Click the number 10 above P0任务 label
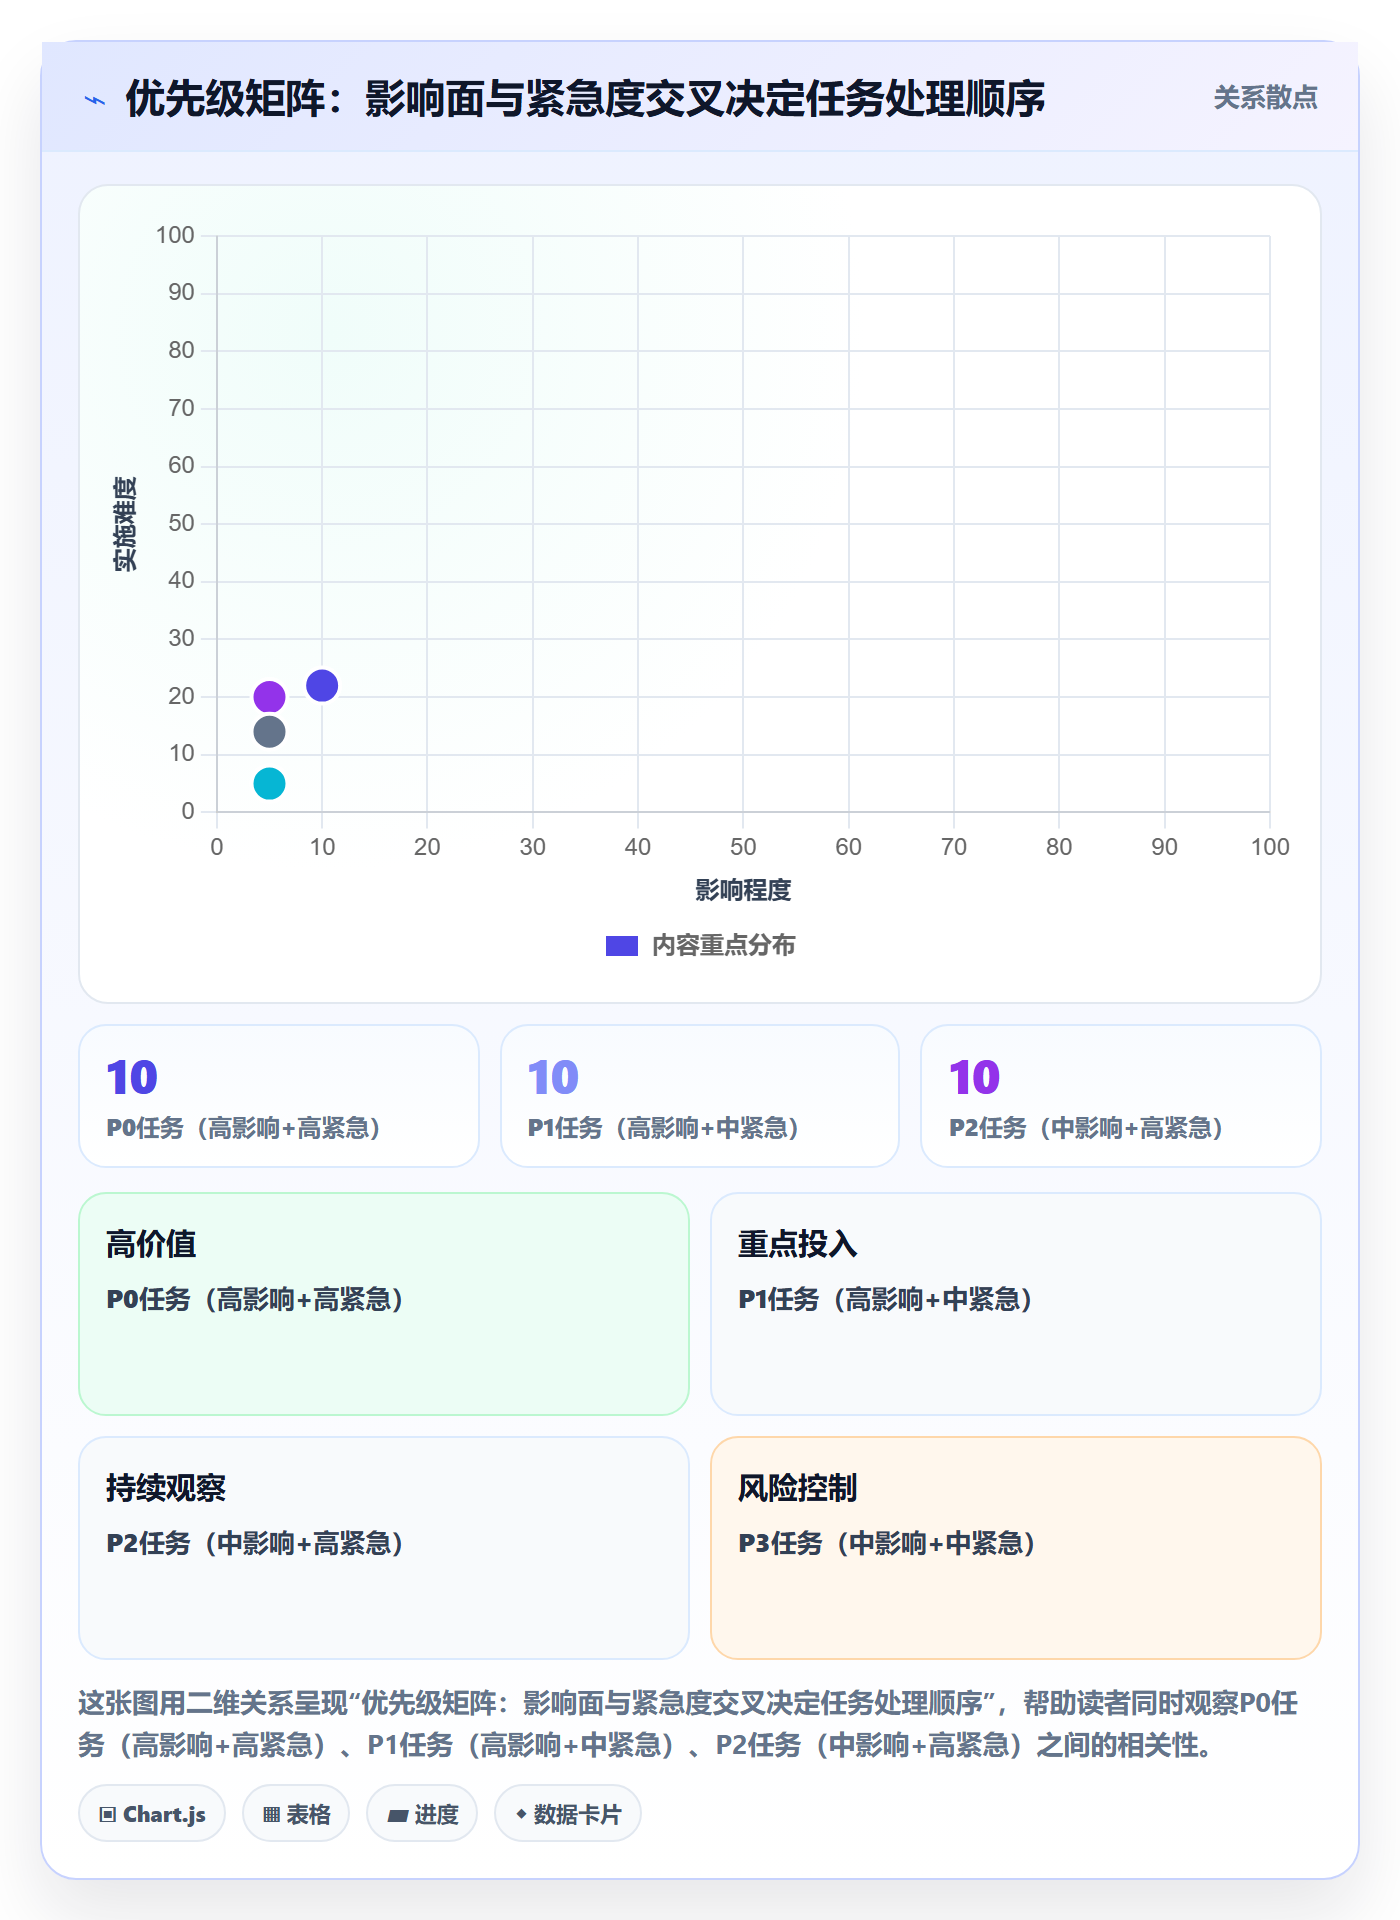The height and width of the screenshot is (1920, 1400). point(132,1077)
